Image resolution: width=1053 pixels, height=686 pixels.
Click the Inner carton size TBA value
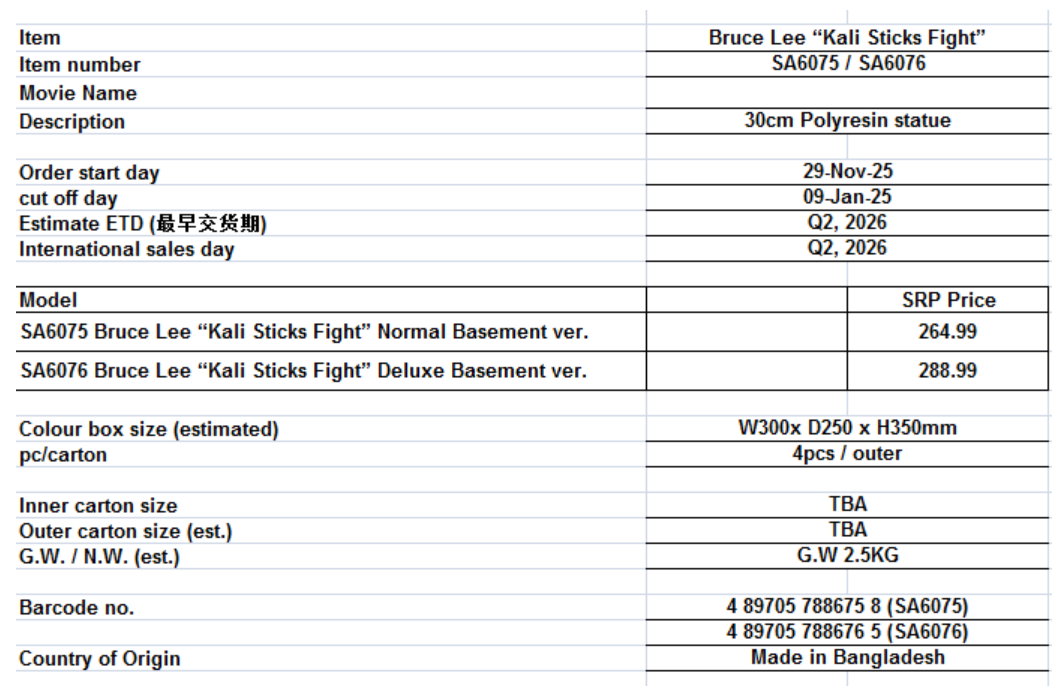pos(847,504)
